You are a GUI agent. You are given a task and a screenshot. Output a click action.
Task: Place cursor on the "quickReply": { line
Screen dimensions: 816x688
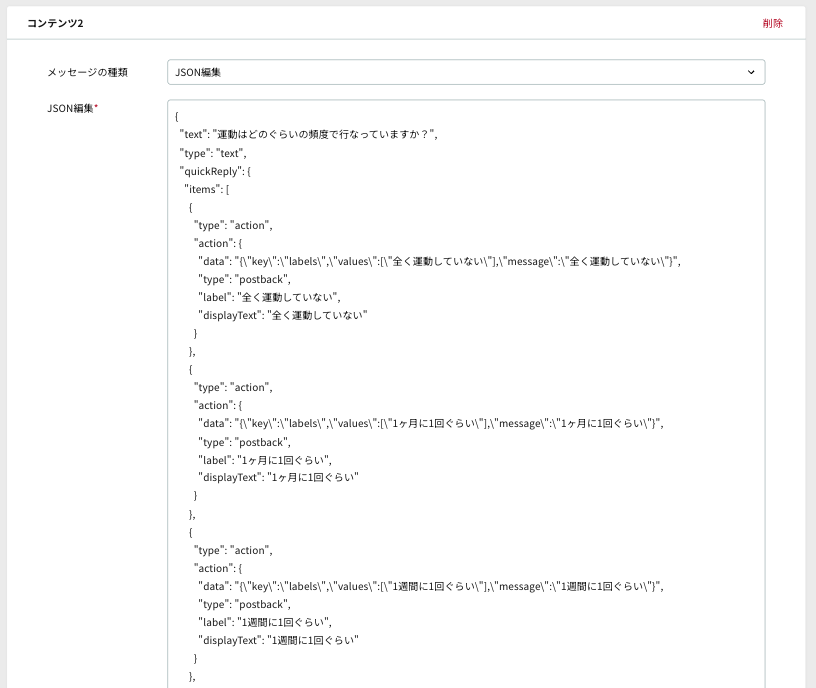click(x=215, y=171)
